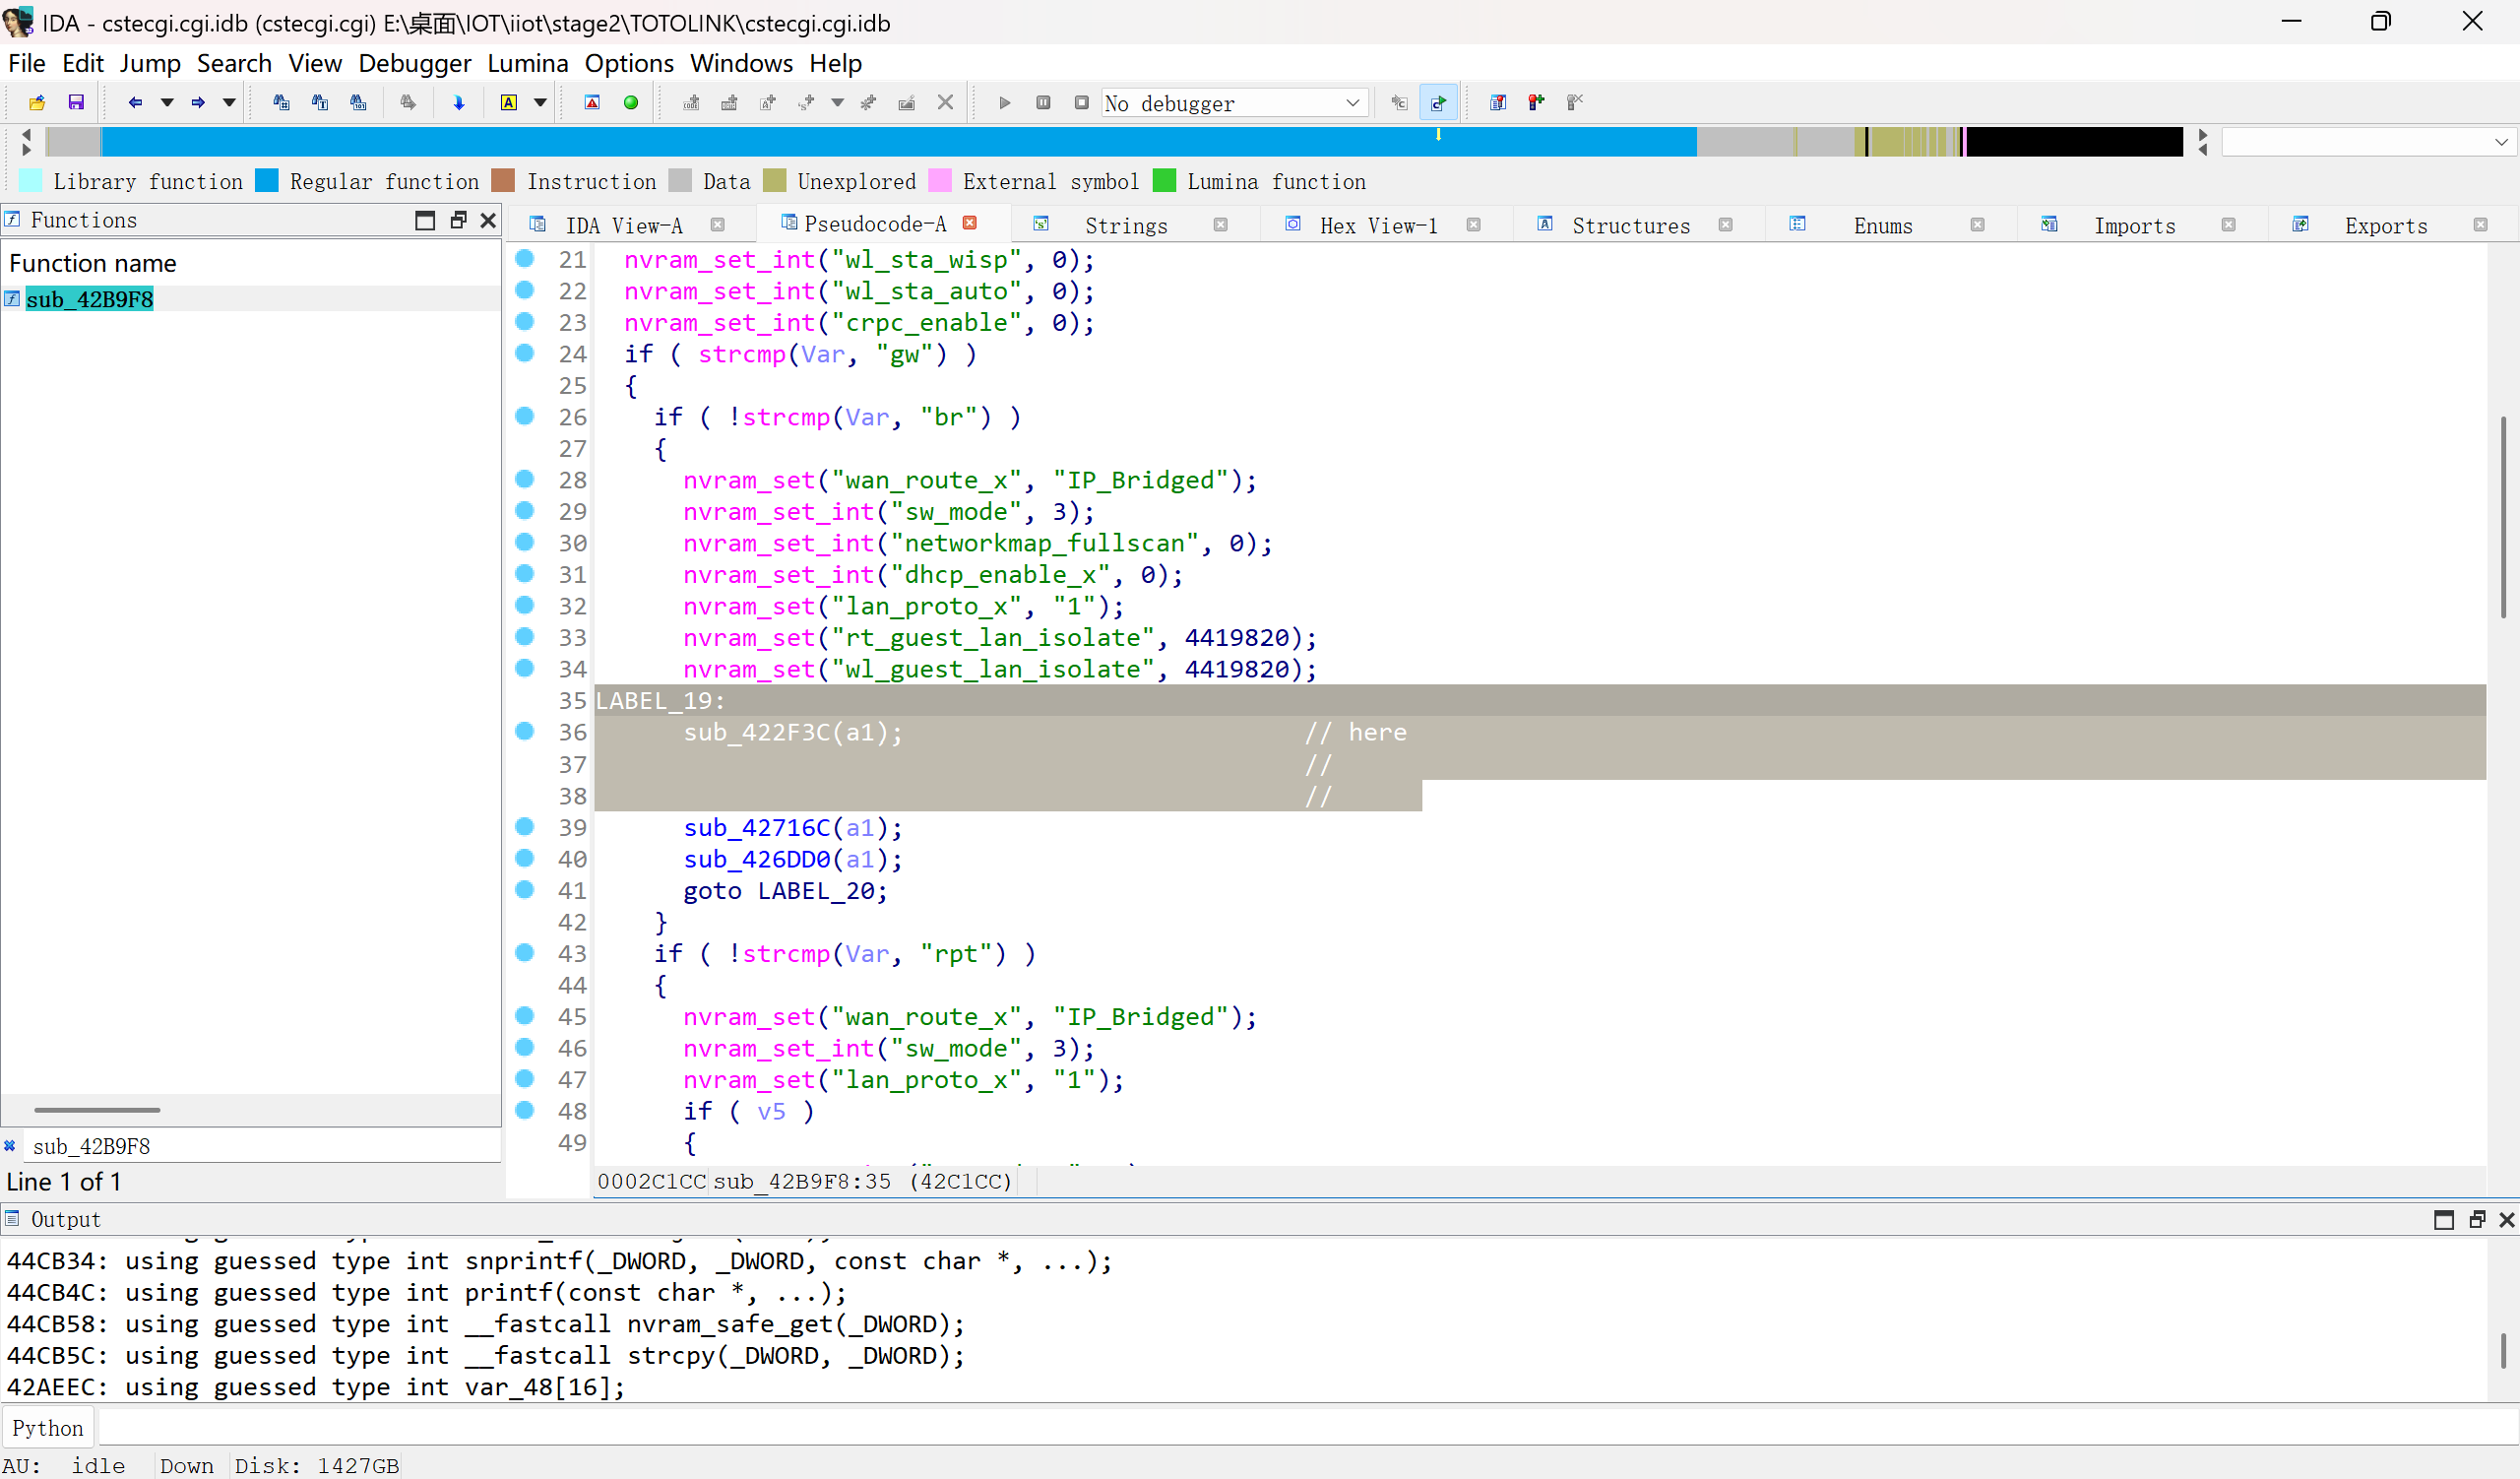Viewport: 2520px width, 1479px height.
Task: Click the binary sequence search icon
Action: tap(358, 102)
